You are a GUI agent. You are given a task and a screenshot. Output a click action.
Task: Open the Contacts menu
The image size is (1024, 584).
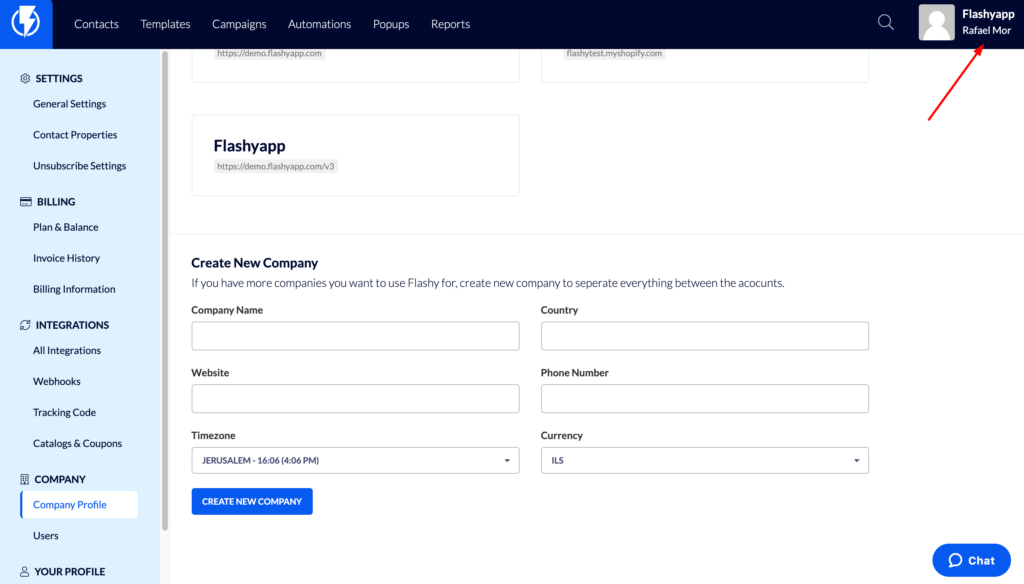[96, 24]
